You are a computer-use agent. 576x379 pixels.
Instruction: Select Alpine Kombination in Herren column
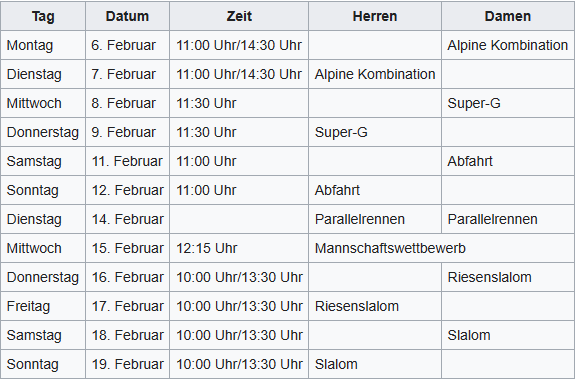coord(375,74)
